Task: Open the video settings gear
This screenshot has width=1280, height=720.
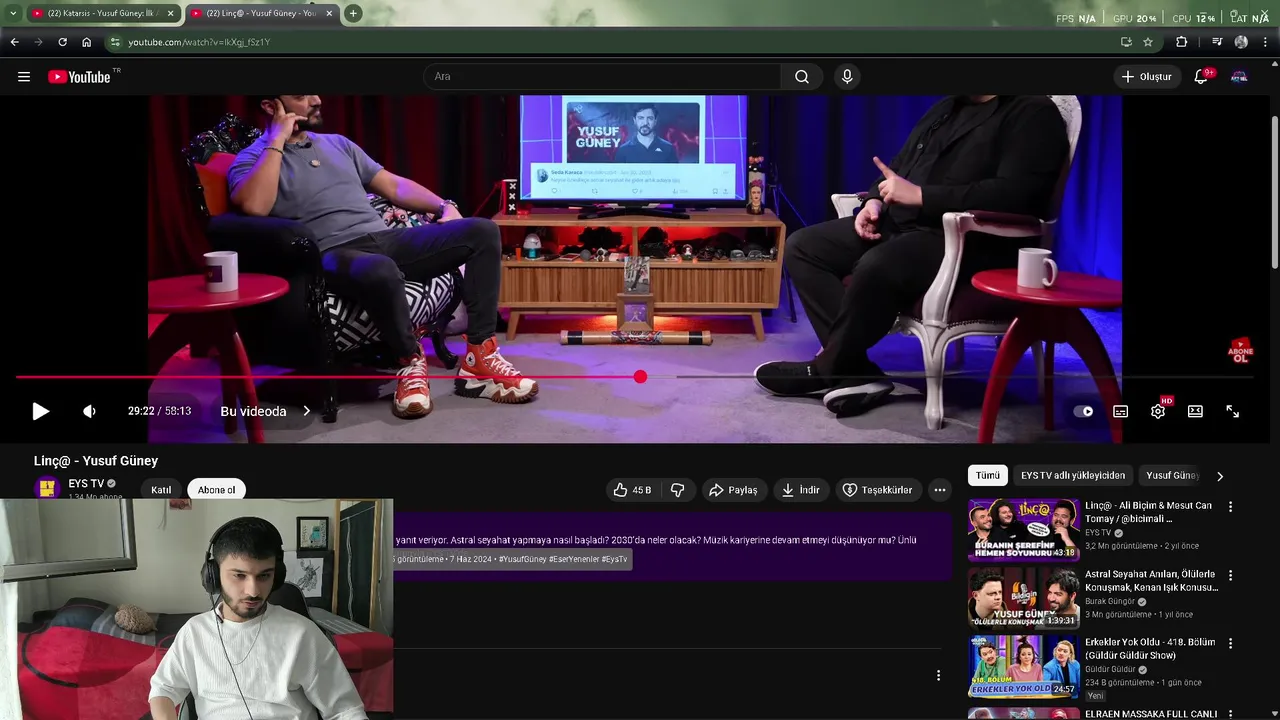Action: (1158, 411)
